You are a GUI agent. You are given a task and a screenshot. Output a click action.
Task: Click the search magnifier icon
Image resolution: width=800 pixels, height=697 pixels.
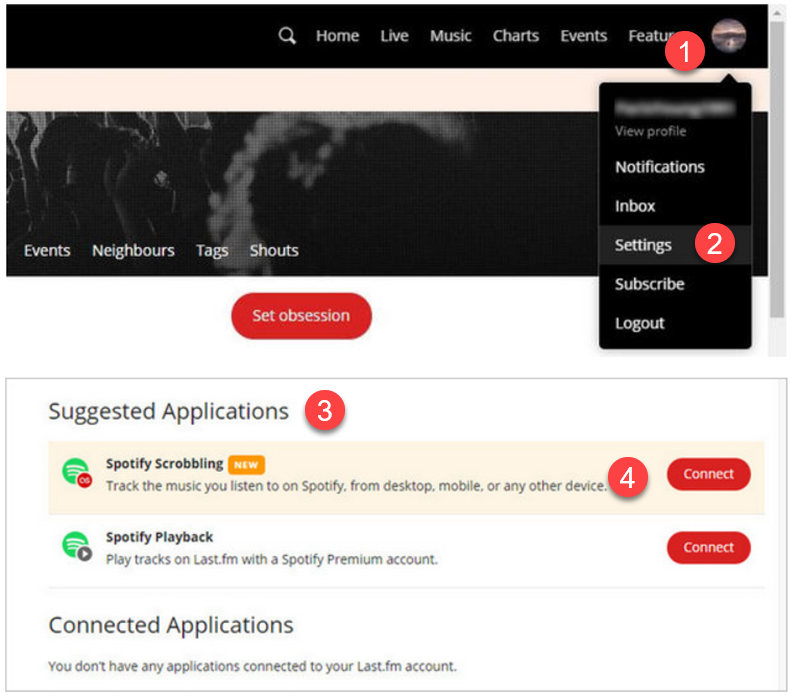tap(287, 36)
